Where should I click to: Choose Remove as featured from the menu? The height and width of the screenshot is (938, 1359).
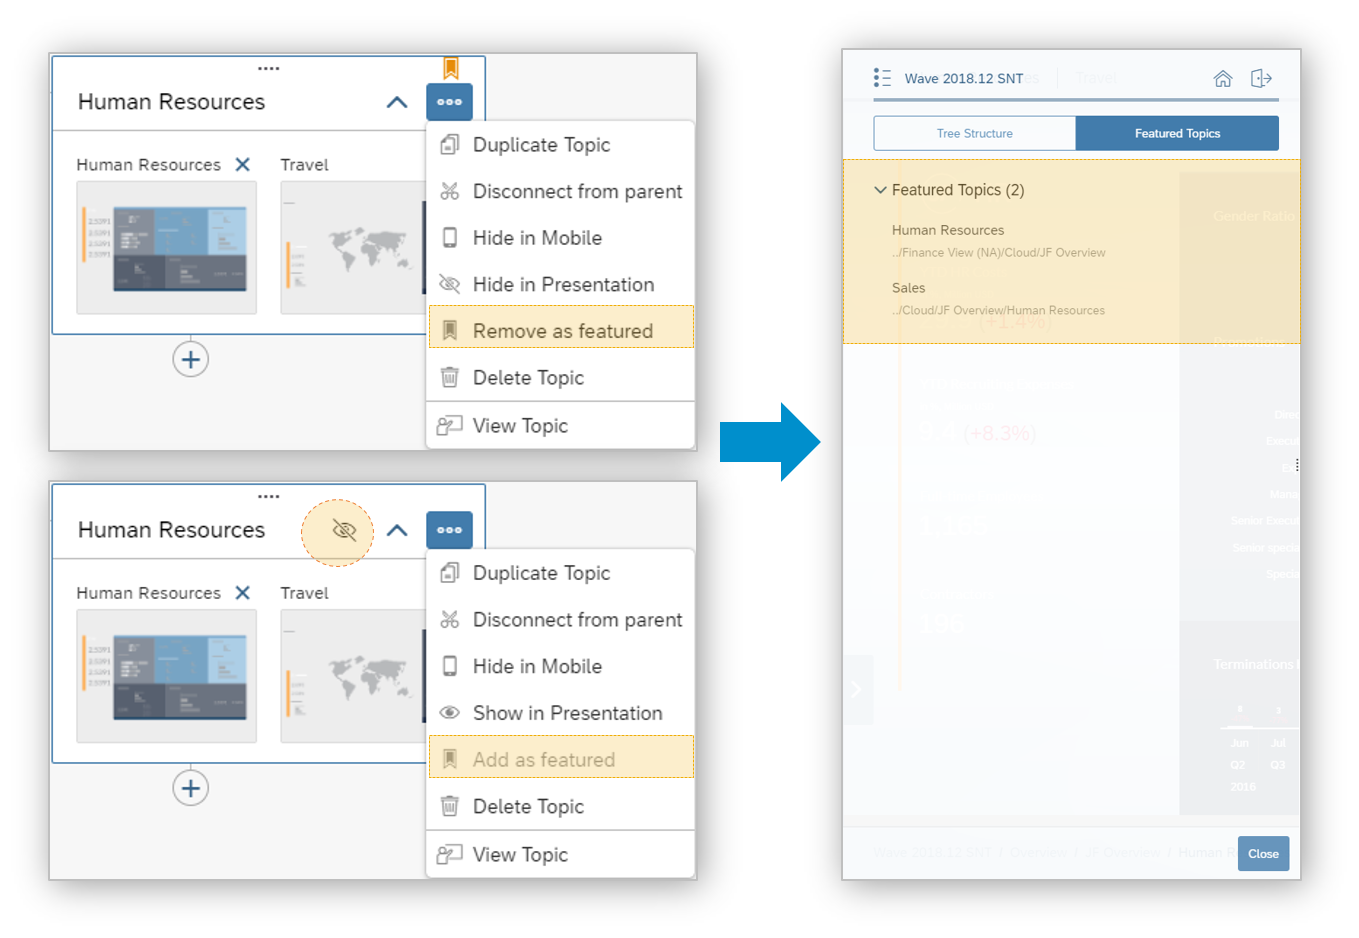tap(562, 331)
